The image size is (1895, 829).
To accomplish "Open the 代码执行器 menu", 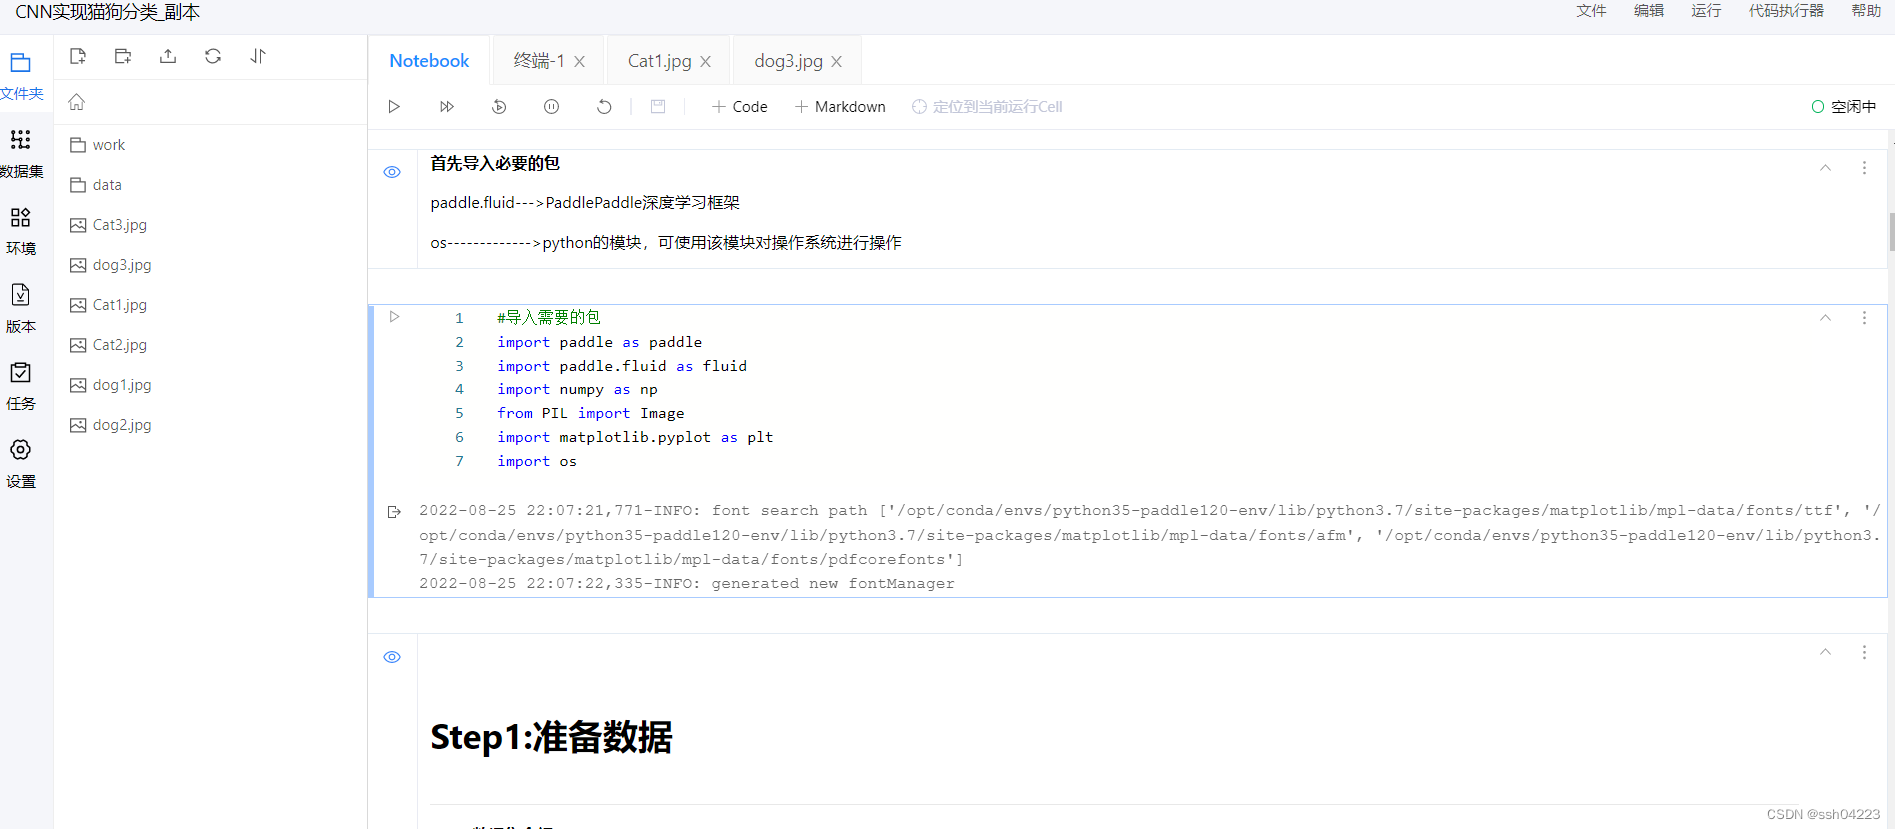I will (1786, 11).
